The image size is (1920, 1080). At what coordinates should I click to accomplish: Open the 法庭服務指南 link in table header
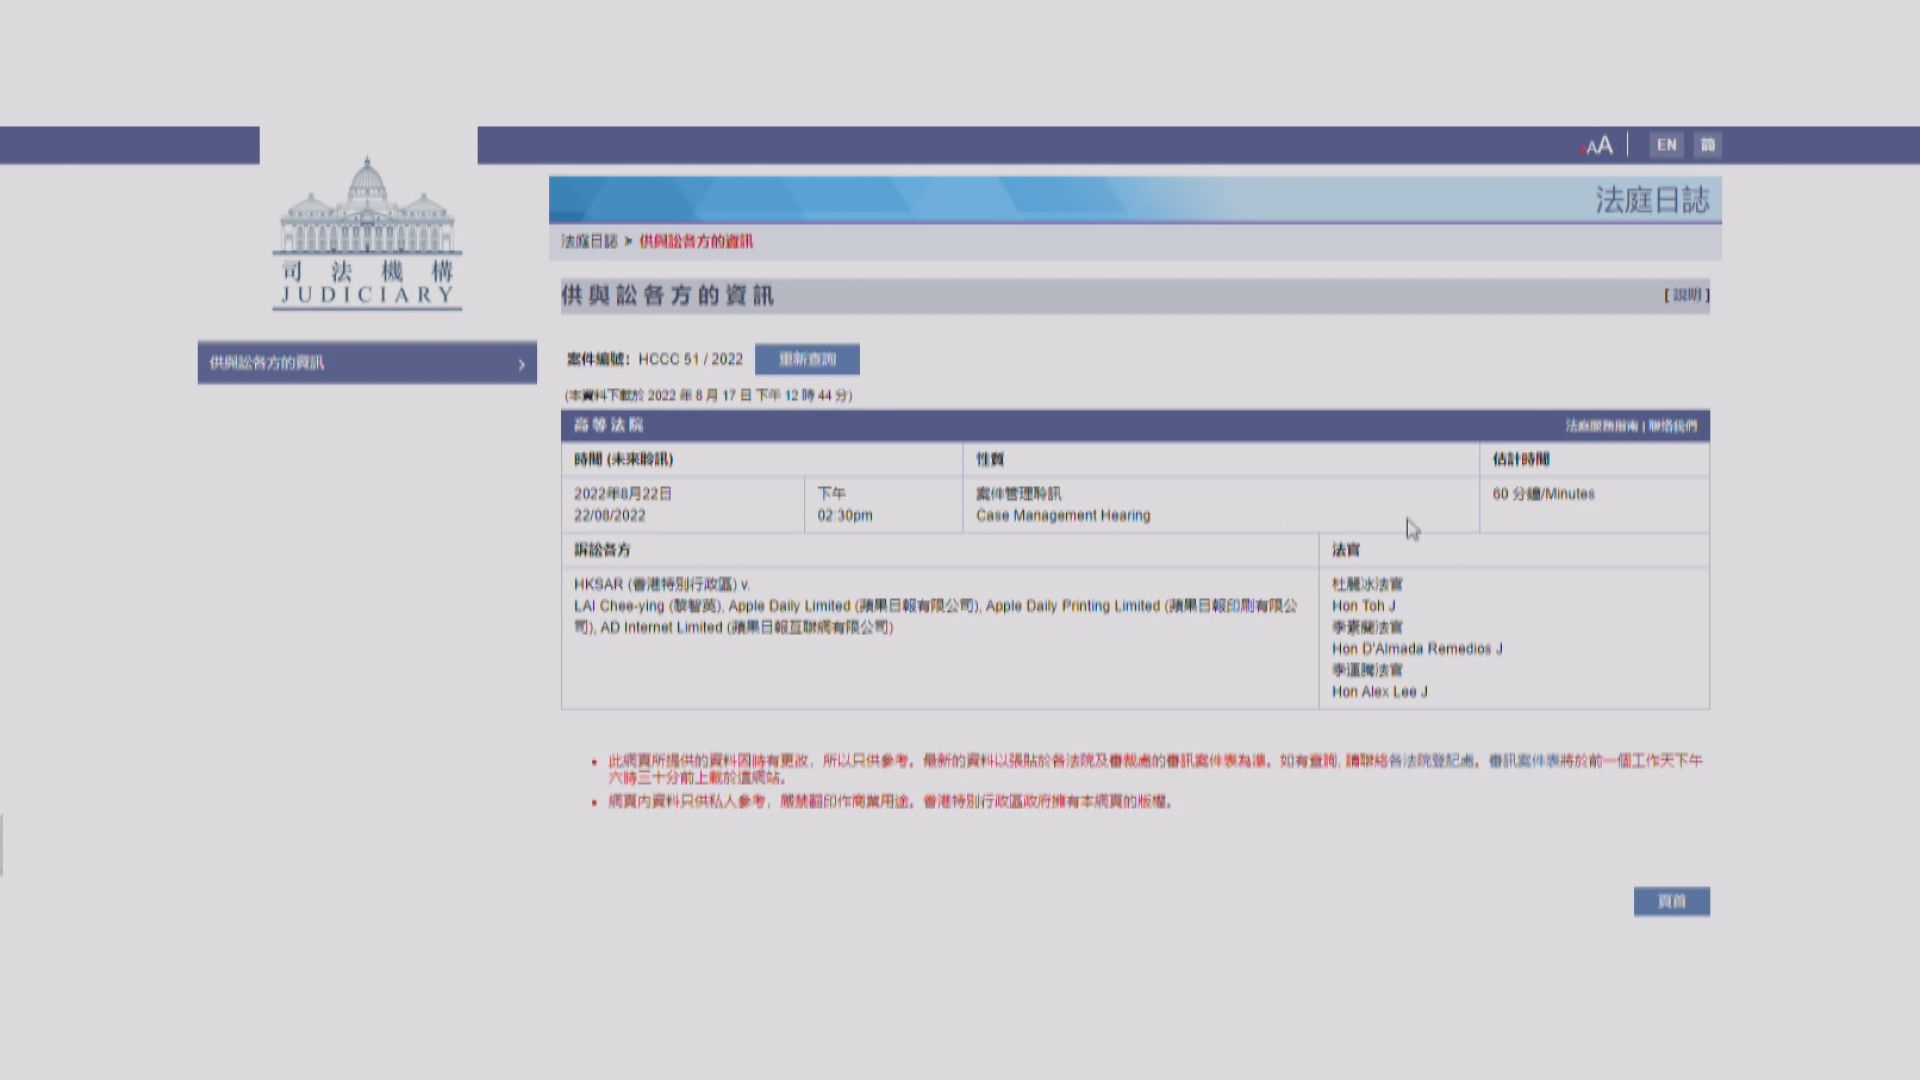[x=1602, y=426]
